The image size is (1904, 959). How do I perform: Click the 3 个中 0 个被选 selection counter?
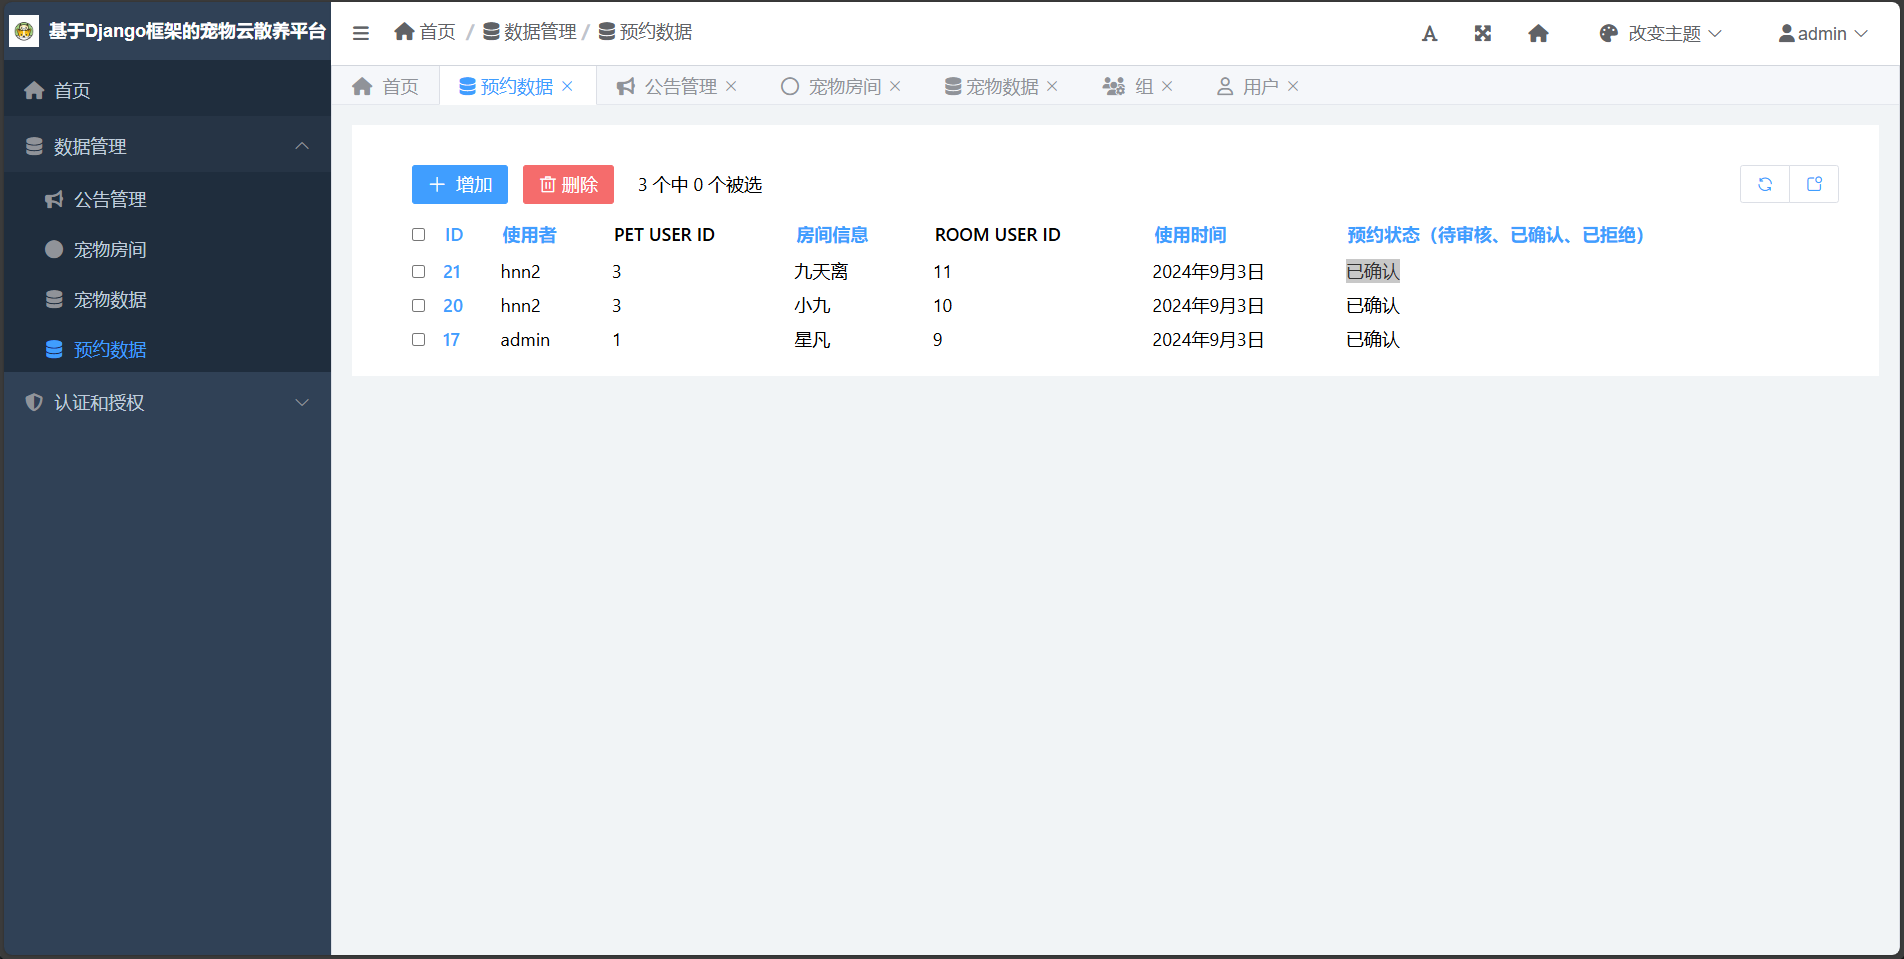coord(700,185)
